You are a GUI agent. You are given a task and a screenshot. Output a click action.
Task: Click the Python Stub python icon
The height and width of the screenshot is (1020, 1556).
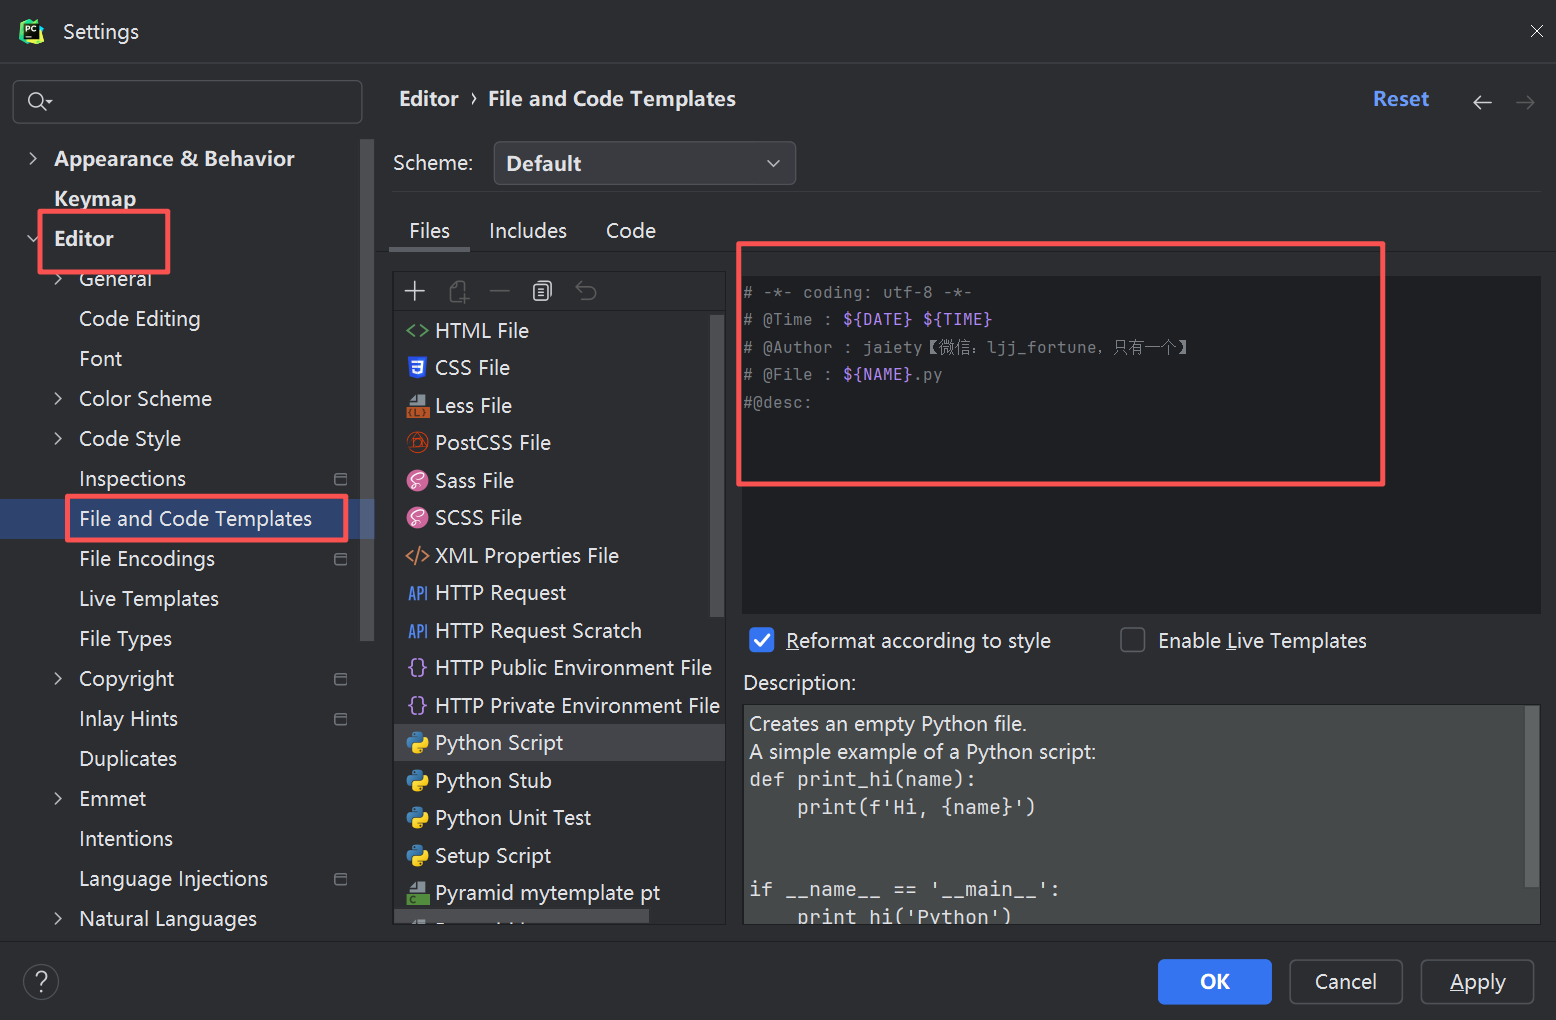click(417, 781)
